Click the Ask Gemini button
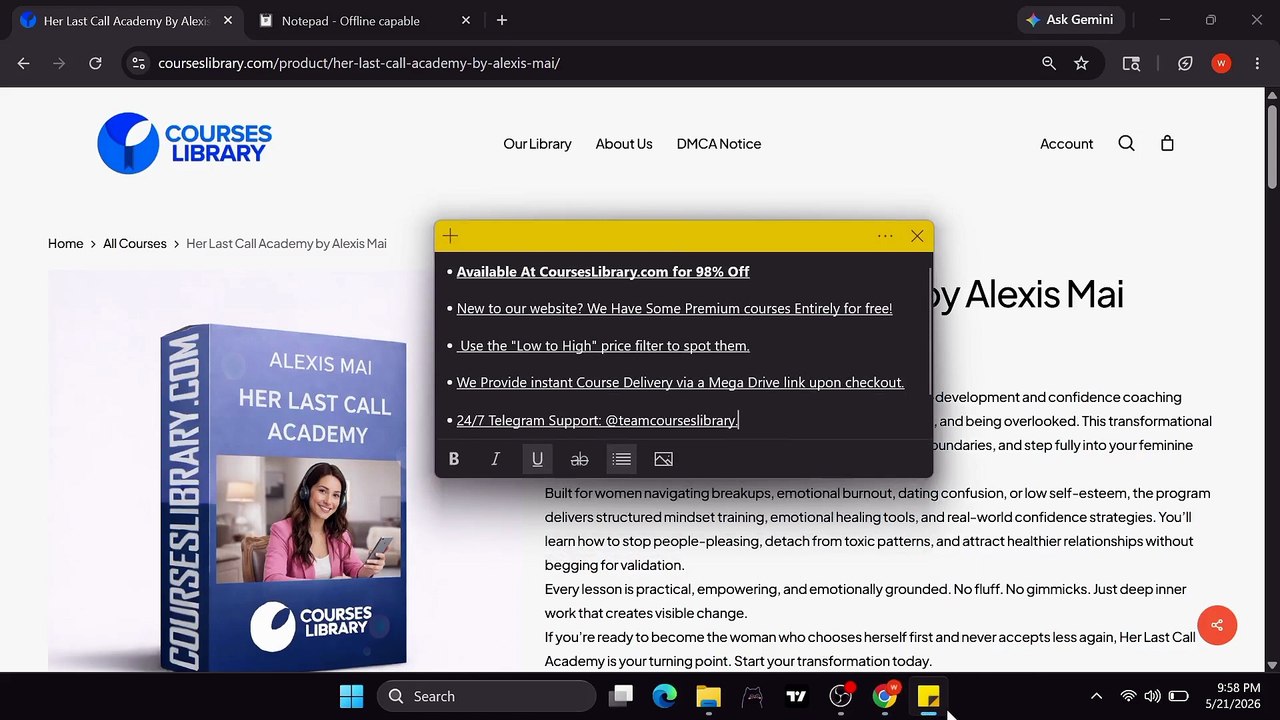 click(x=1071, y=20)
